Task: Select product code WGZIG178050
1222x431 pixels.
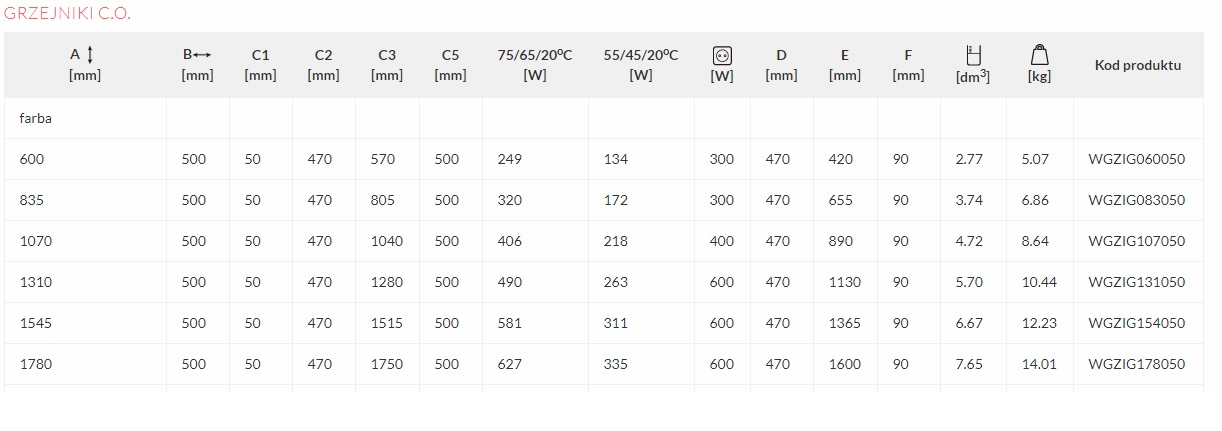Action: [1137, 364]
